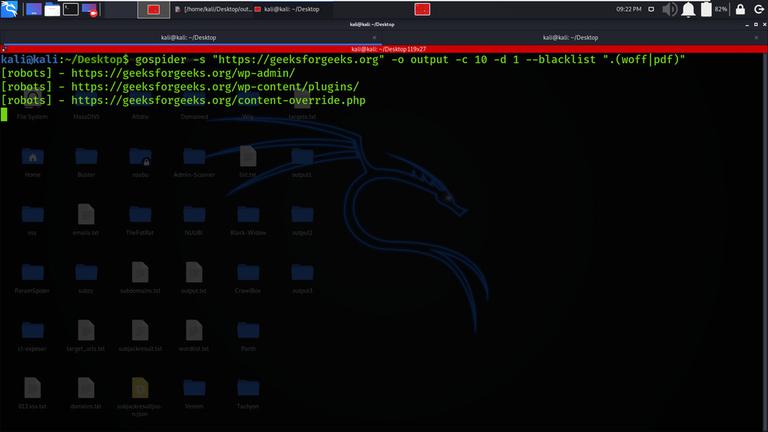768x432 pixels.
Task: Click the content-override.php URL
Action: [x=218, y=100]
